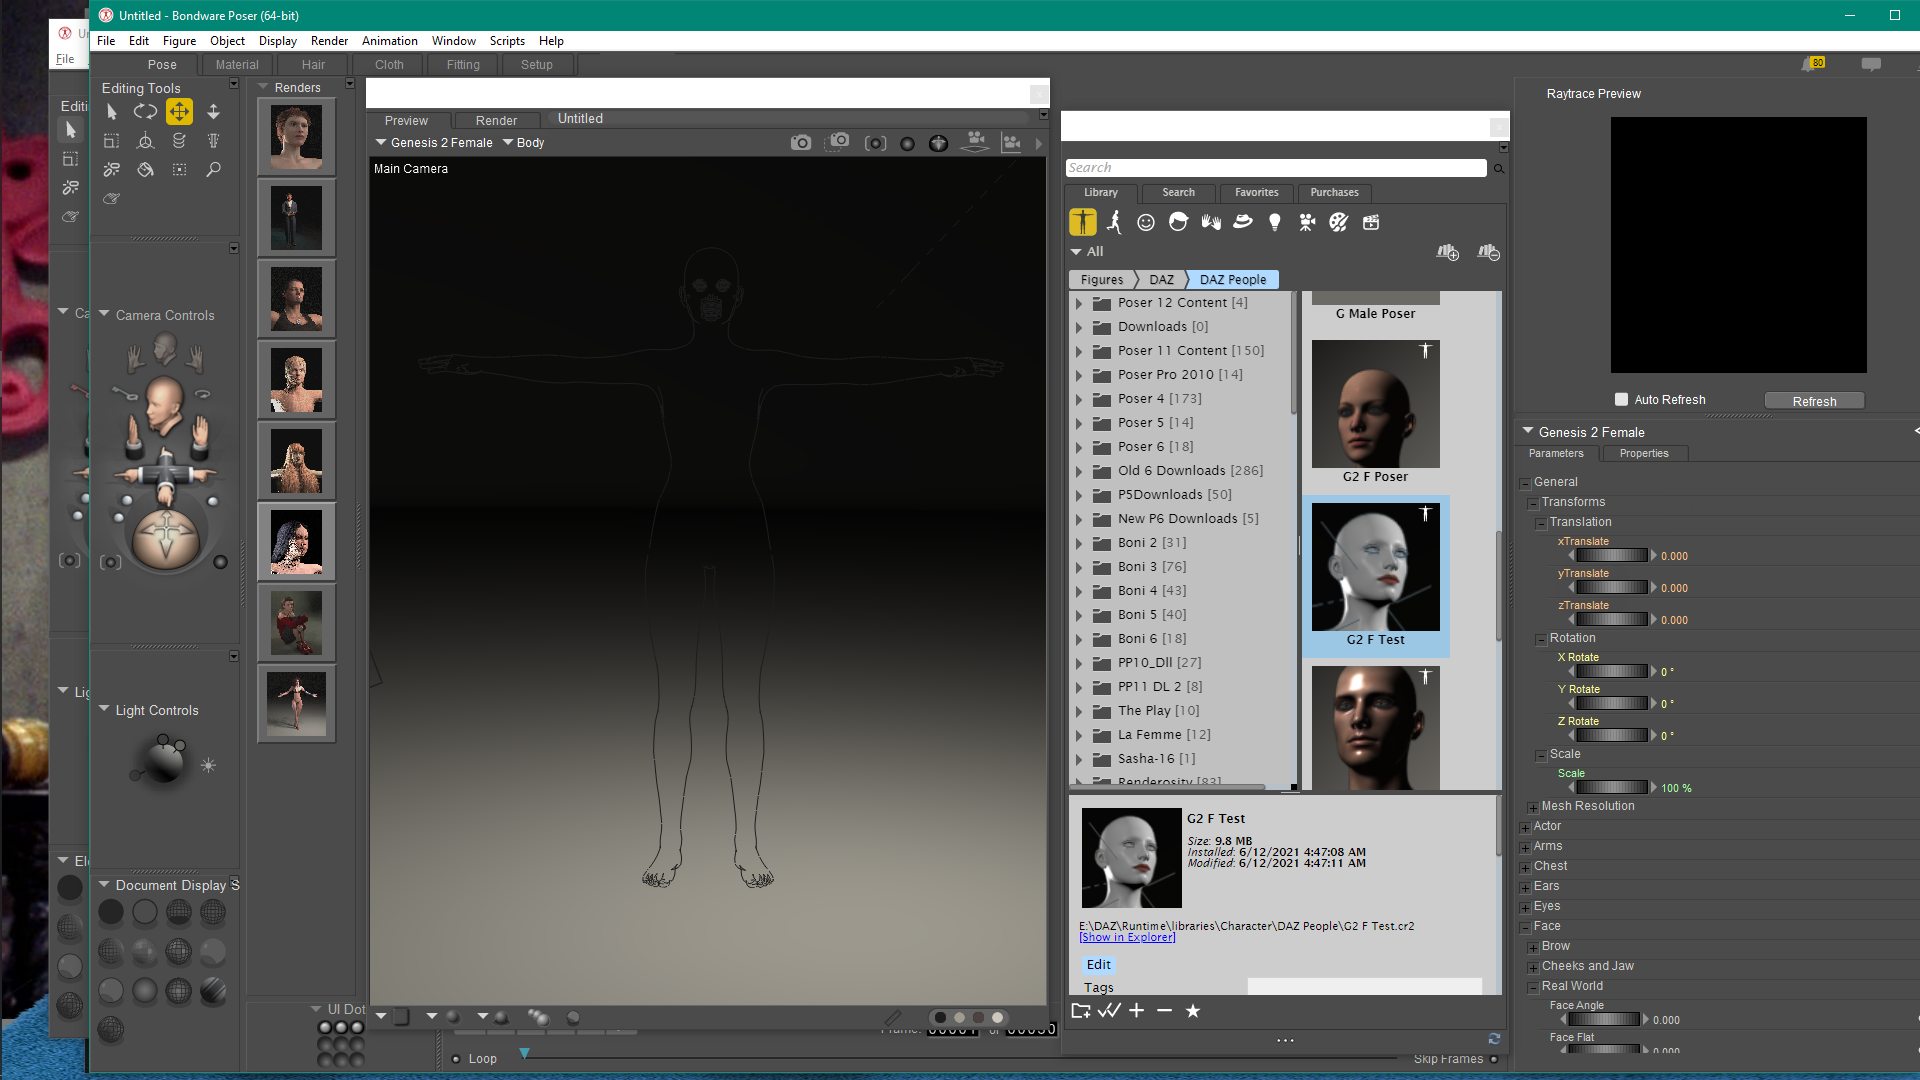
Task: Click the Refresh raytrace button
Action: [1814, 401]
